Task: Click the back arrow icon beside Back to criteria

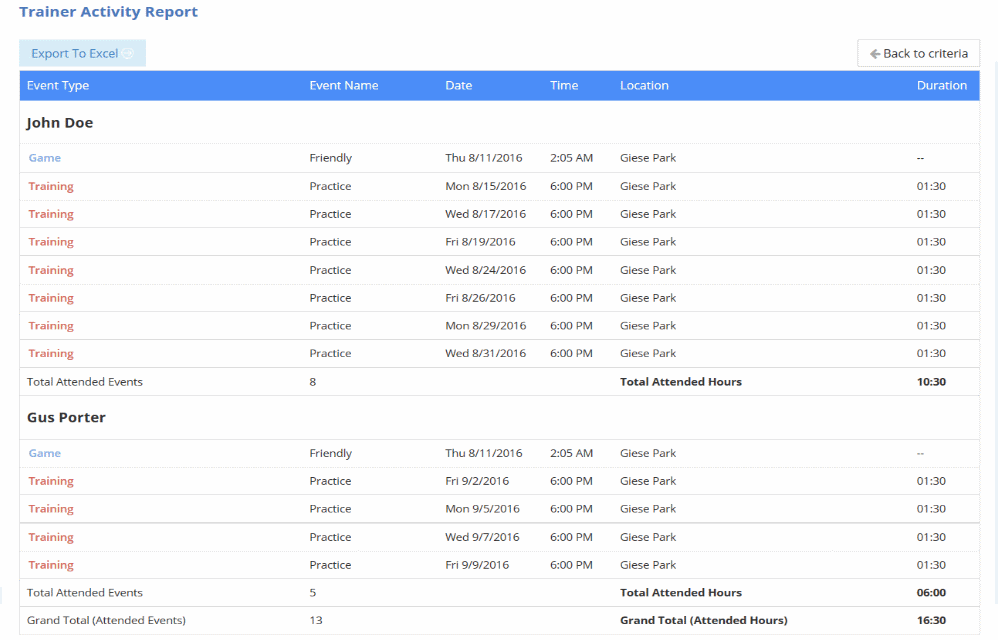Action: click(875, 54)
